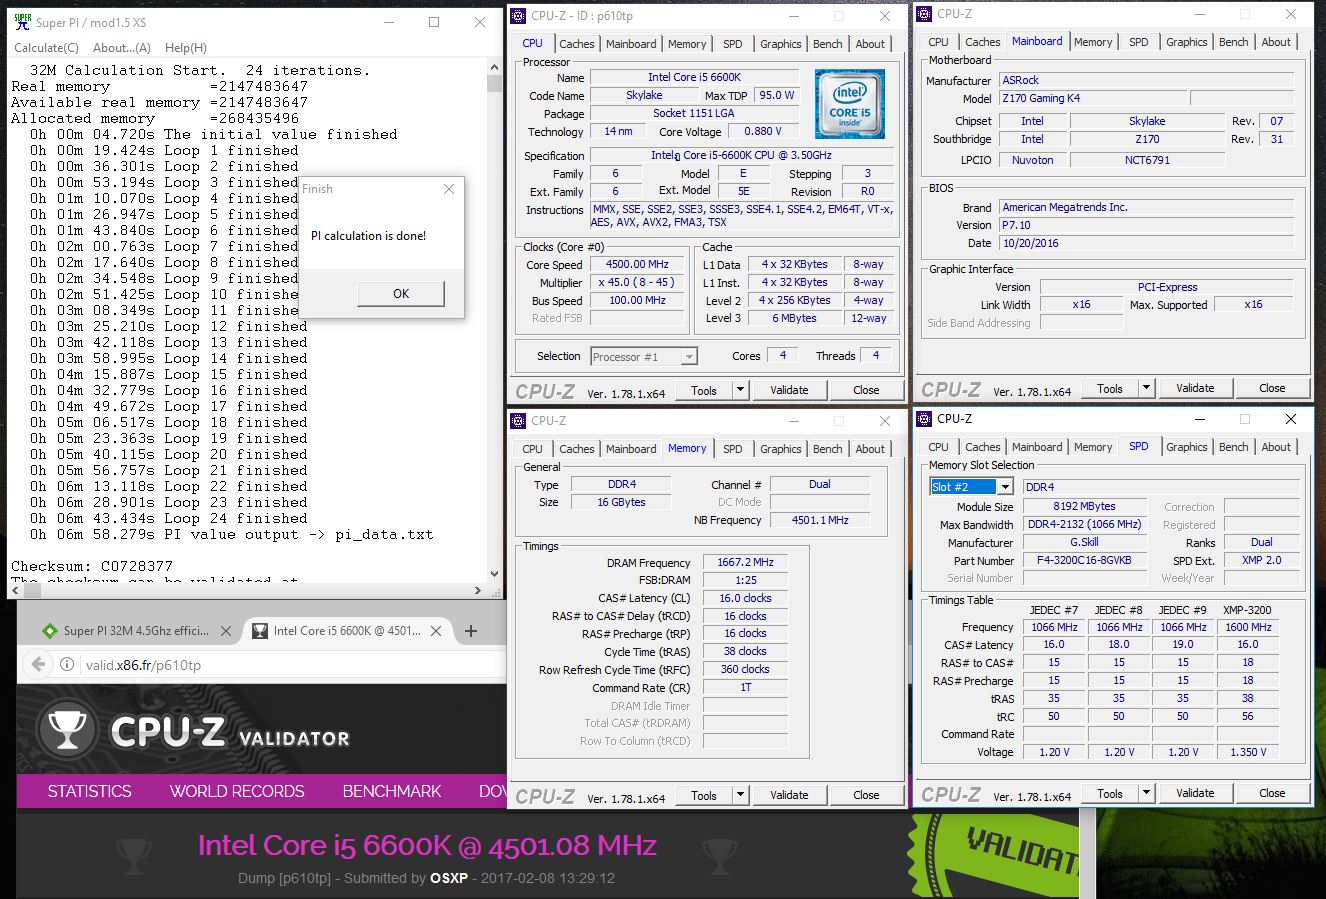This screenshot has width=1326, height=899.
Task: Click the 16.0 clocks CAS# Latency value
Action: (745, 598)
